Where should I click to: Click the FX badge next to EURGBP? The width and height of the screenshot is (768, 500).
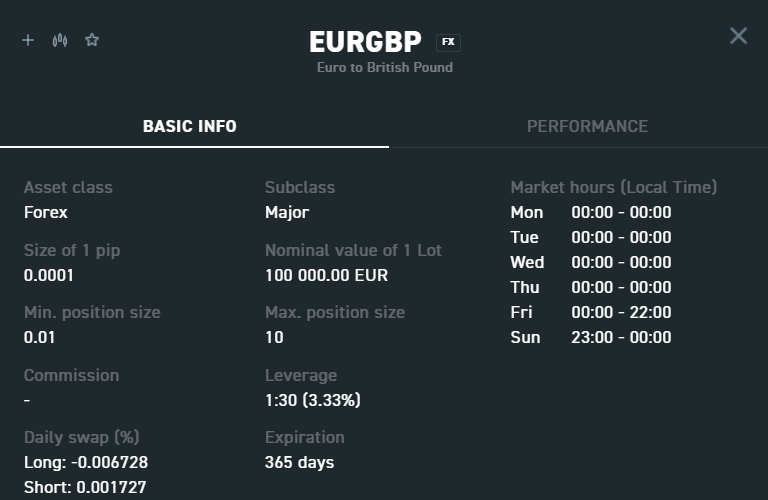pyautogui.click(x=448, y=42)
